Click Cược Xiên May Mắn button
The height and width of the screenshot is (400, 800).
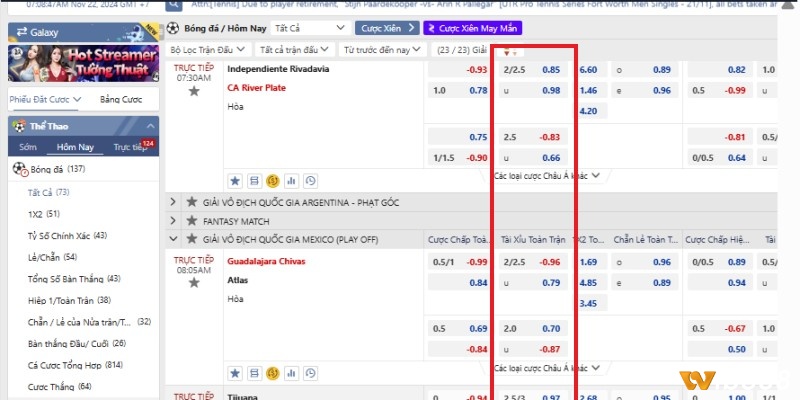[472, 28]
